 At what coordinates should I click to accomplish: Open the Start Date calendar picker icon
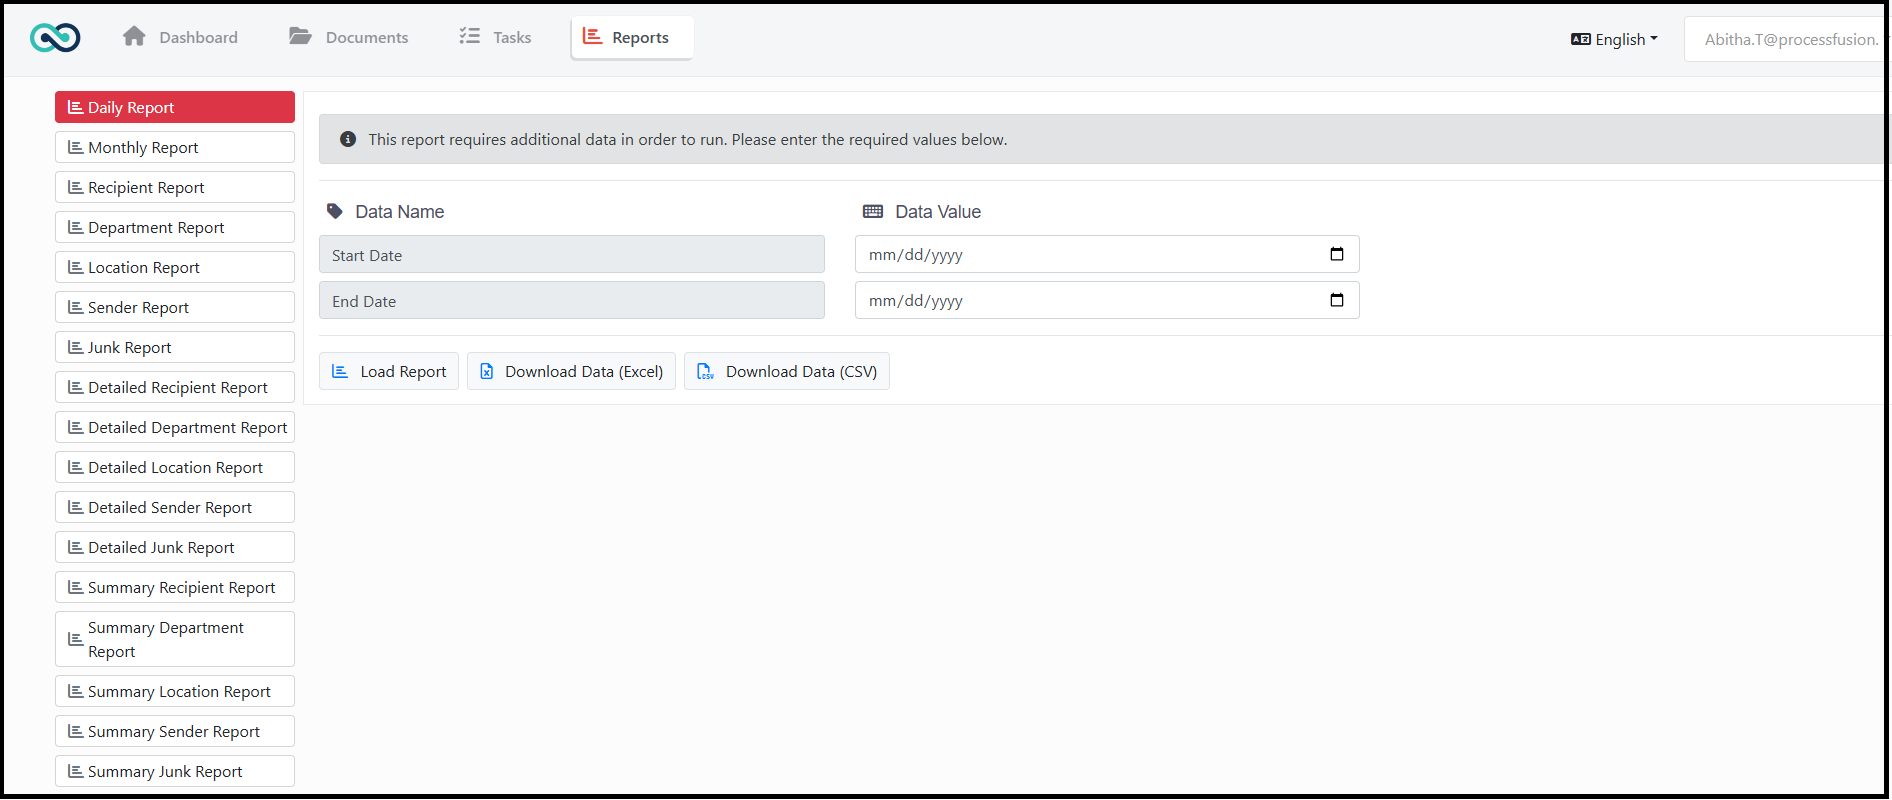click(1336, 254)
